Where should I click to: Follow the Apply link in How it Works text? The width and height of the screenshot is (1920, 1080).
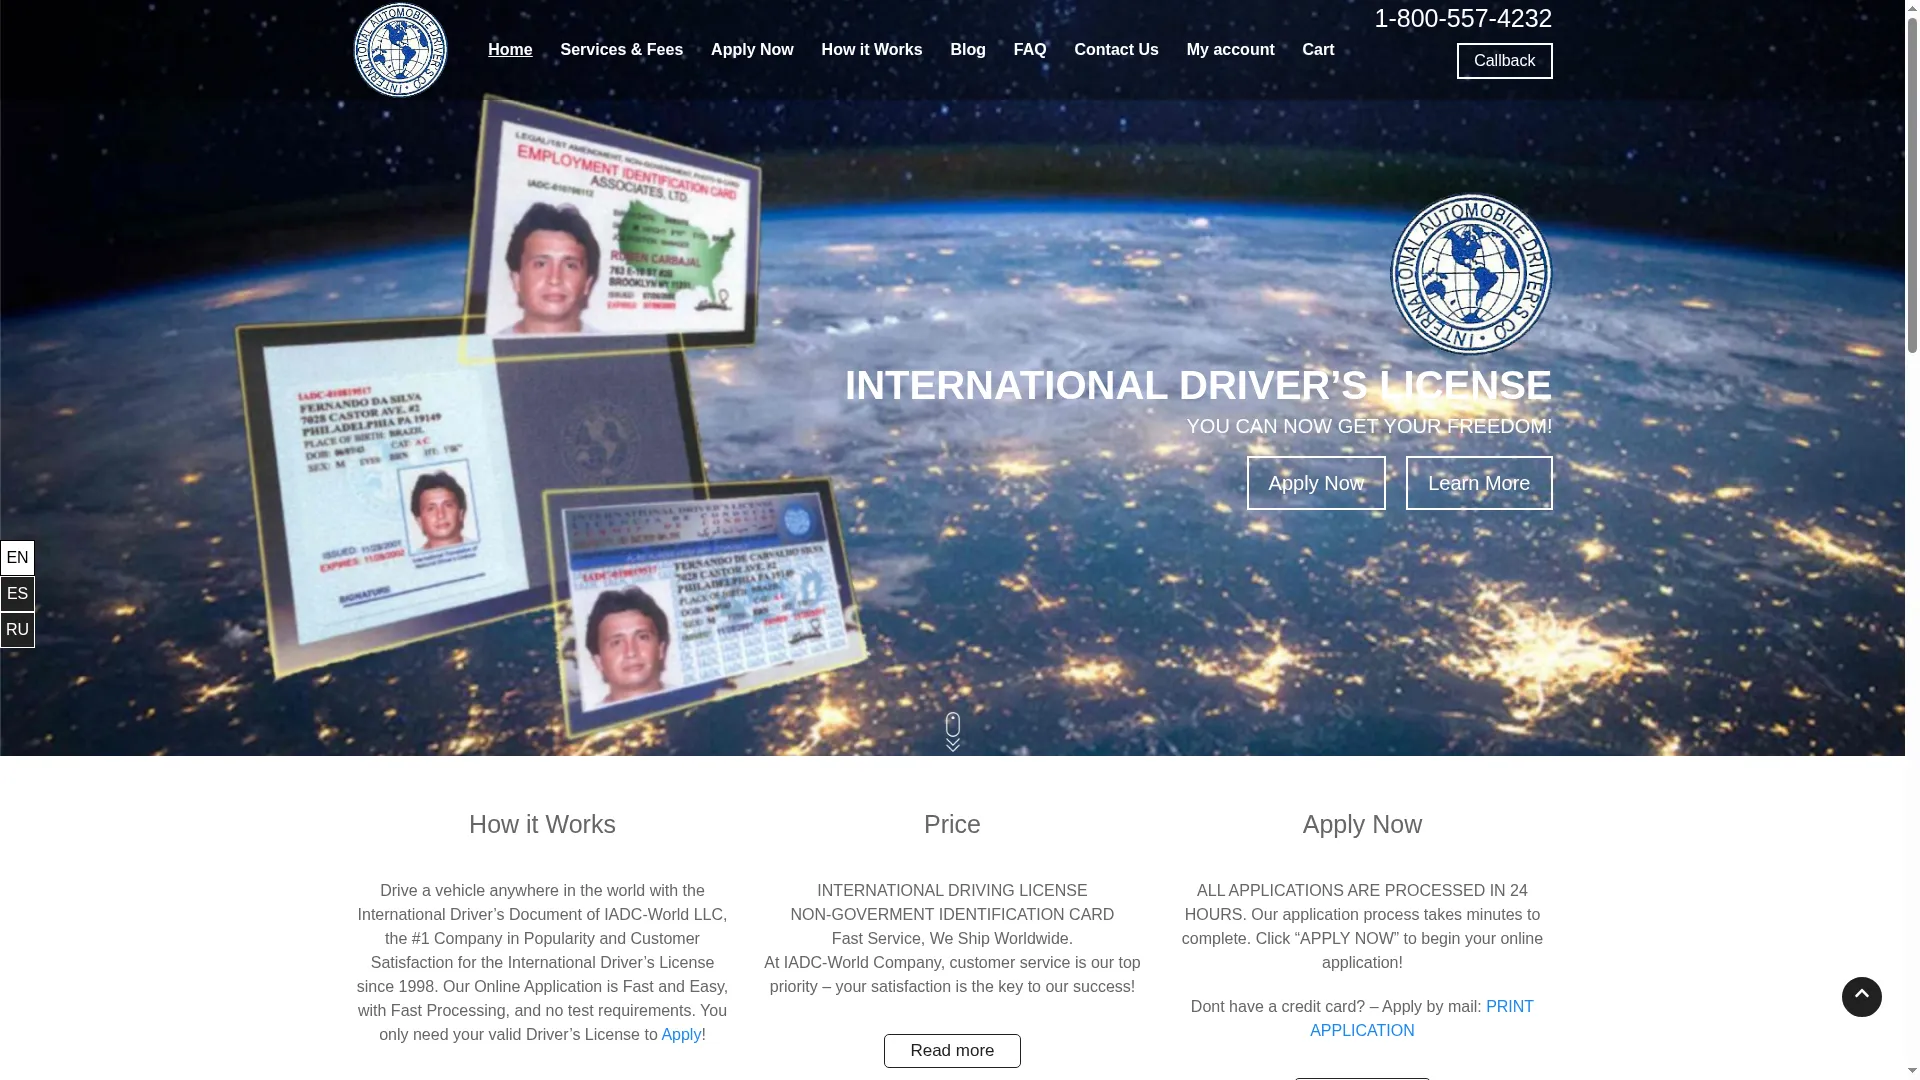pos(681,1035)
